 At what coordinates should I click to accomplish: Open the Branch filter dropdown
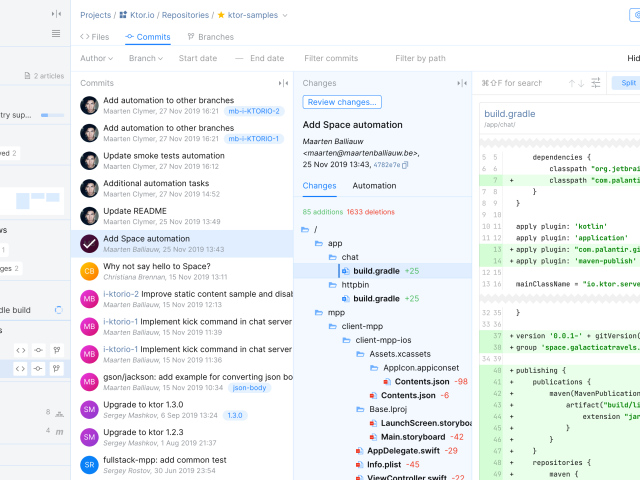[x=146, y=58]
